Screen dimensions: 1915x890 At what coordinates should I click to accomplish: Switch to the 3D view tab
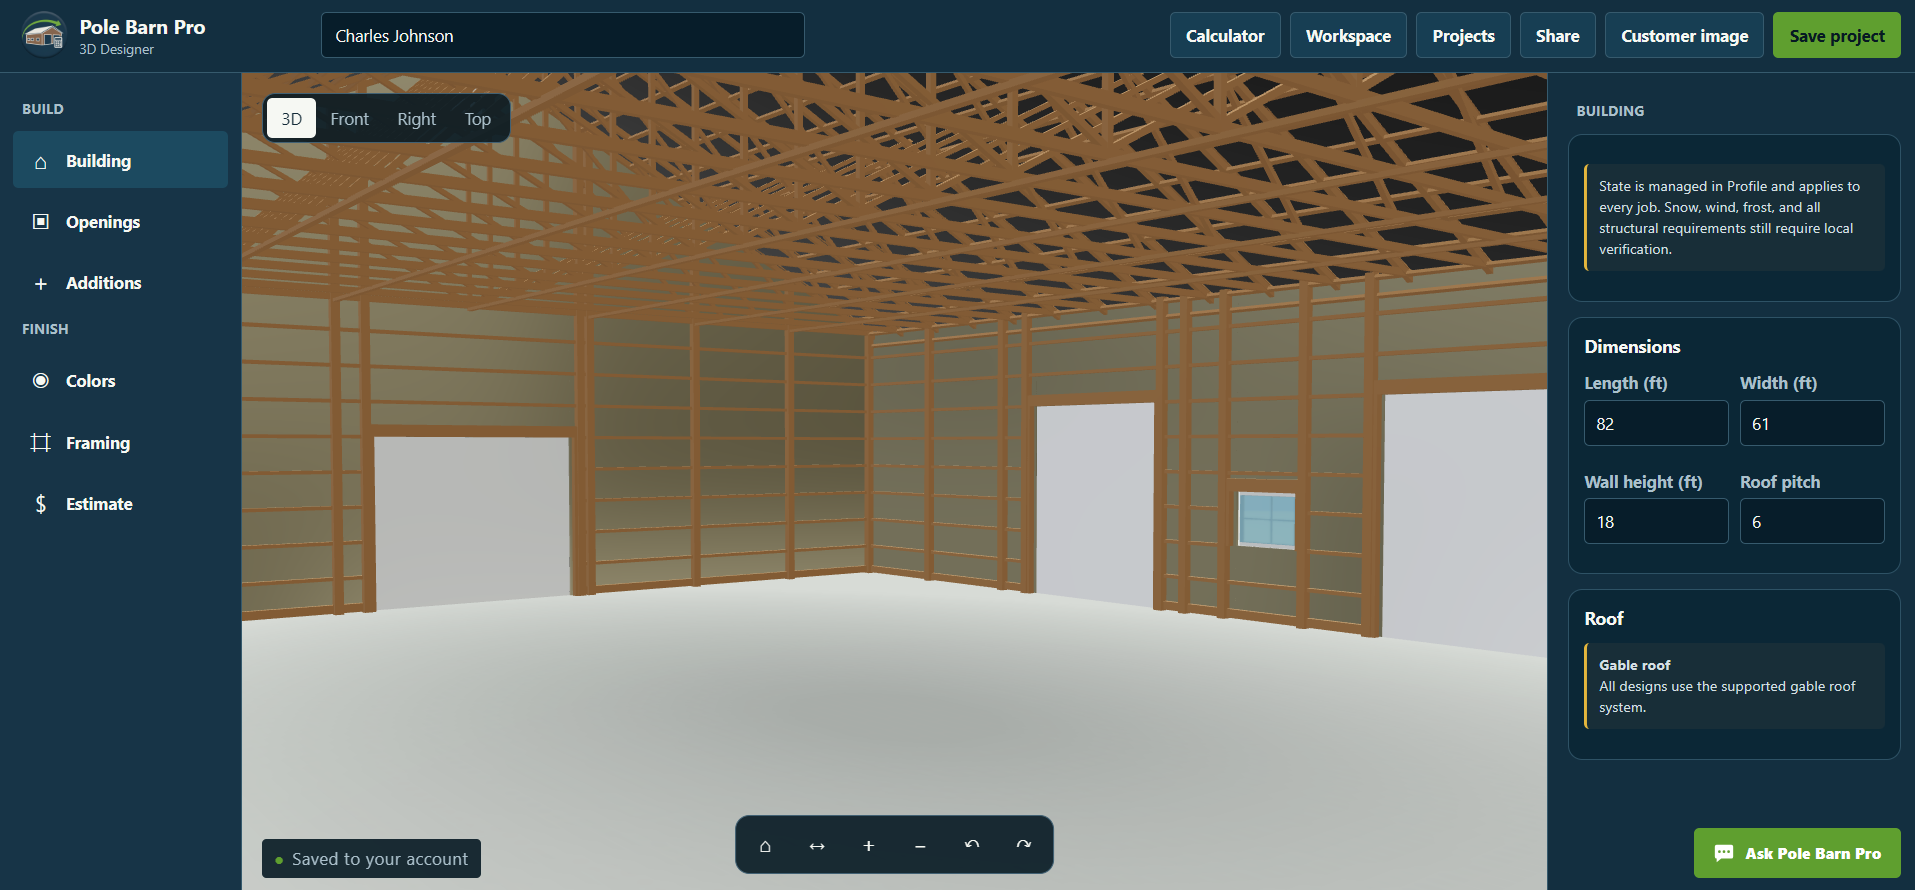[x=291, y=119]
